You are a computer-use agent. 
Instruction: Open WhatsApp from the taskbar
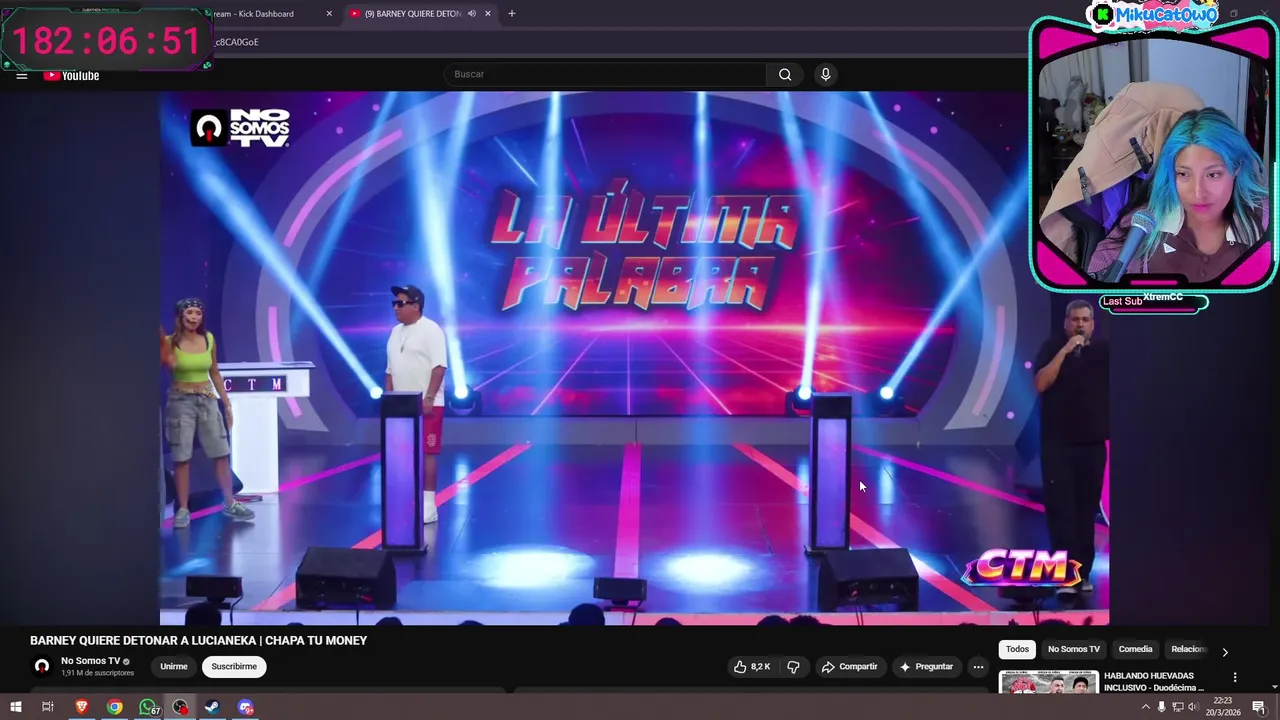tap(148, 707)
